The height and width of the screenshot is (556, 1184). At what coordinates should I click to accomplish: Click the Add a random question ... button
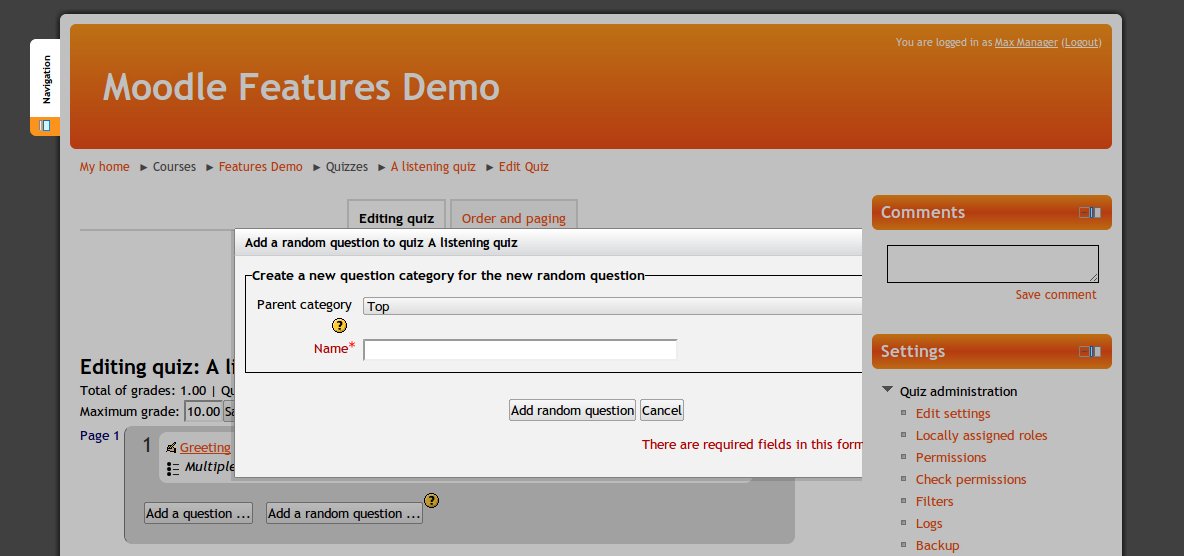pyautogui.click(x=344, y=513)
